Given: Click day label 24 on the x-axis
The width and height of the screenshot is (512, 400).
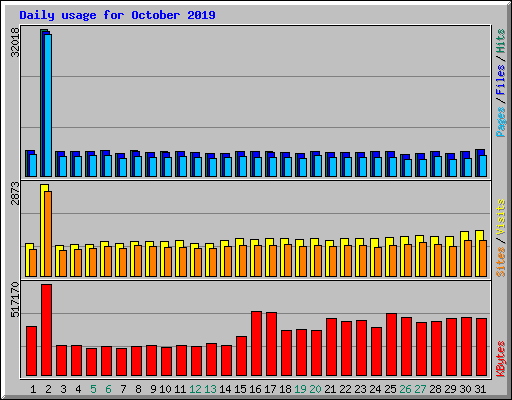Looking at the screenshot, I should pyautogui.click(x=375, y=389).
